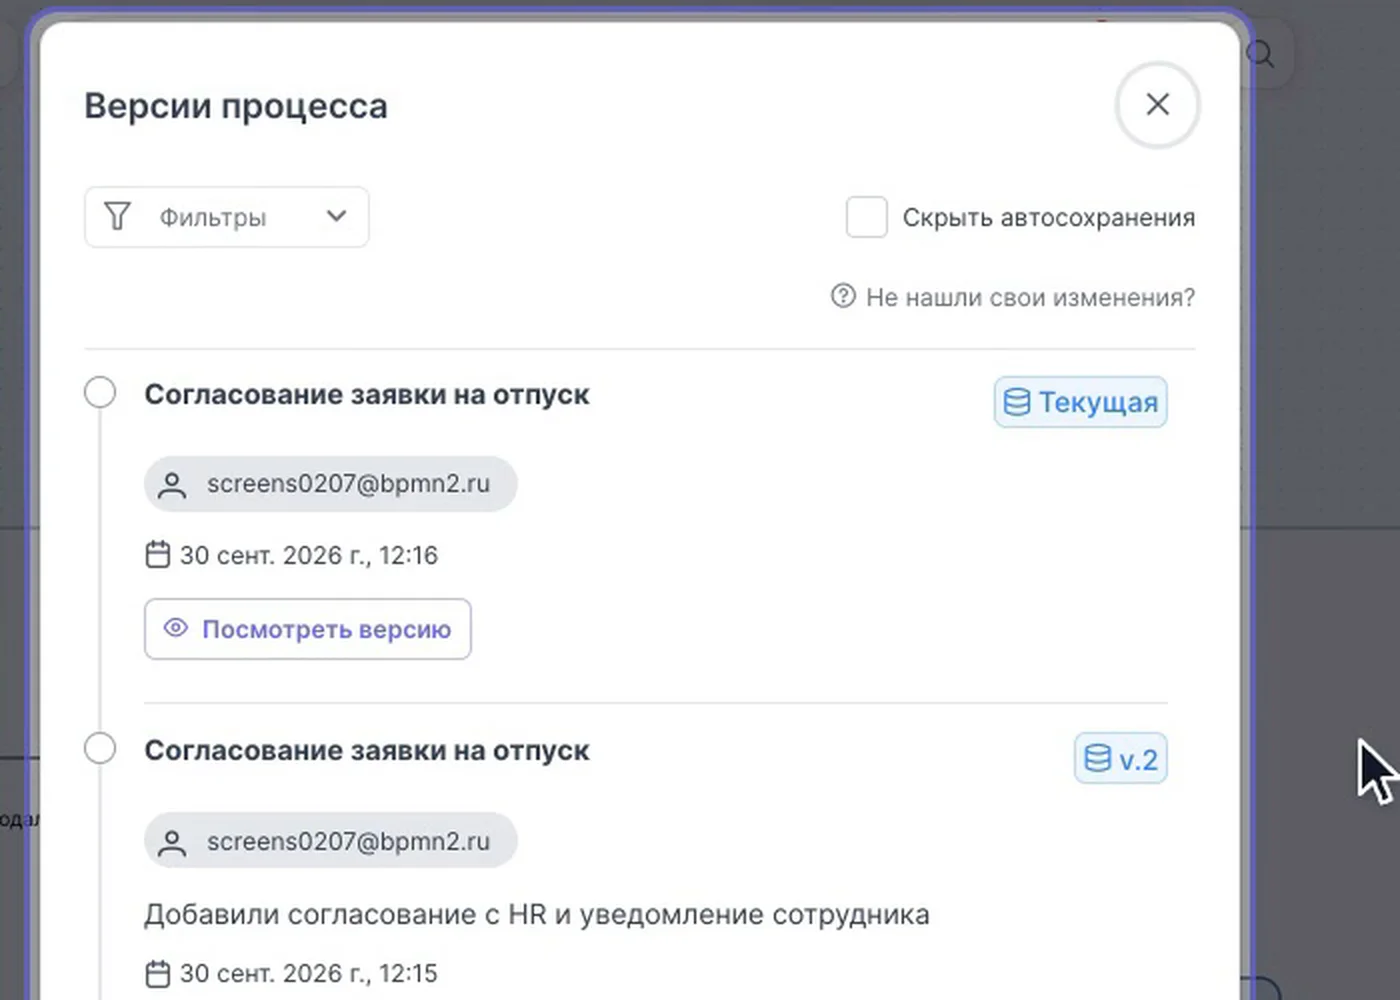Open the Фильтры dropdown
This screenshot has width=1400, height=1000.
pyautogui.click(x=227, y=217)
